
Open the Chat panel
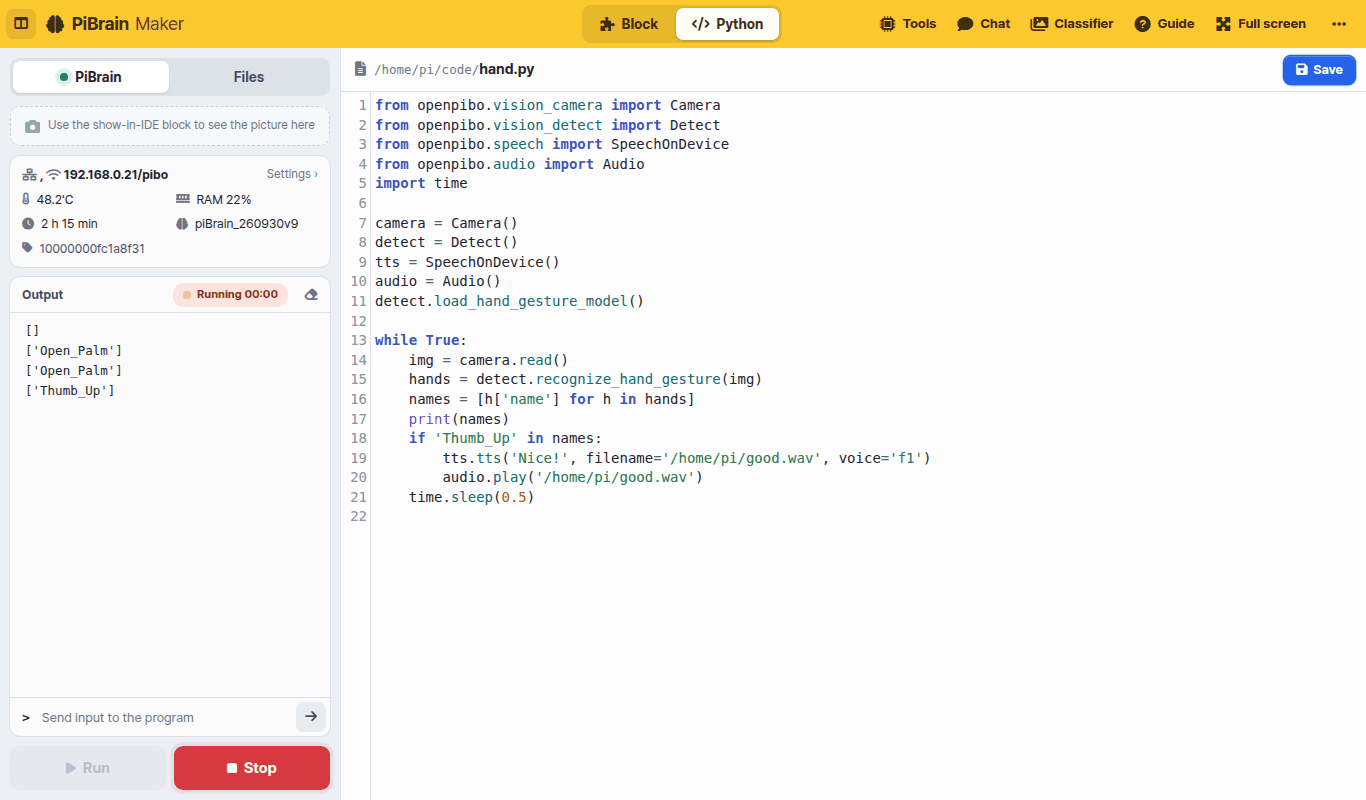click(x=983, y=24)
